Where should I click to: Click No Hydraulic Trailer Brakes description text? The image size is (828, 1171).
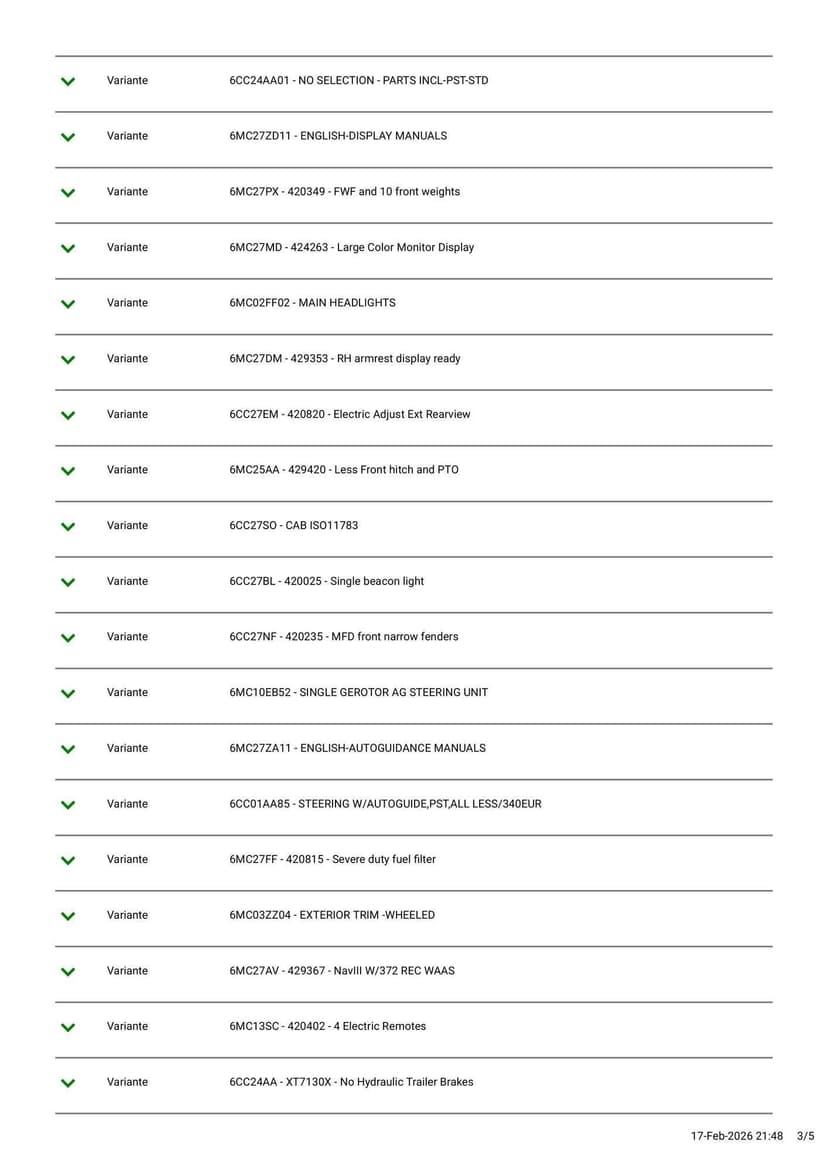tap(351, 1082)
